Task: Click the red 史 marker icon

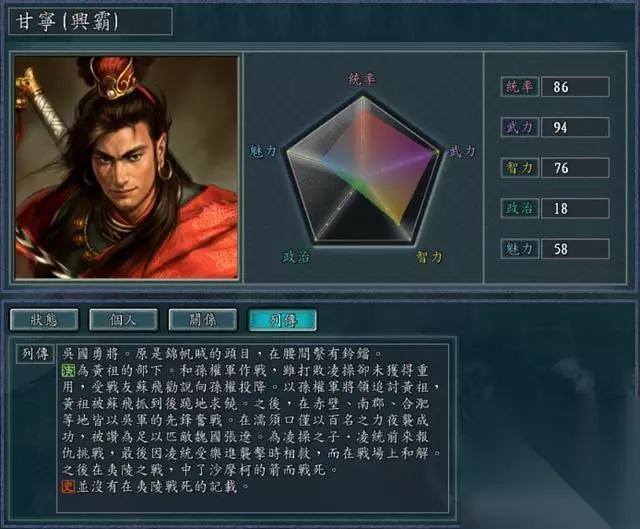Action: (x=68, y=486)
